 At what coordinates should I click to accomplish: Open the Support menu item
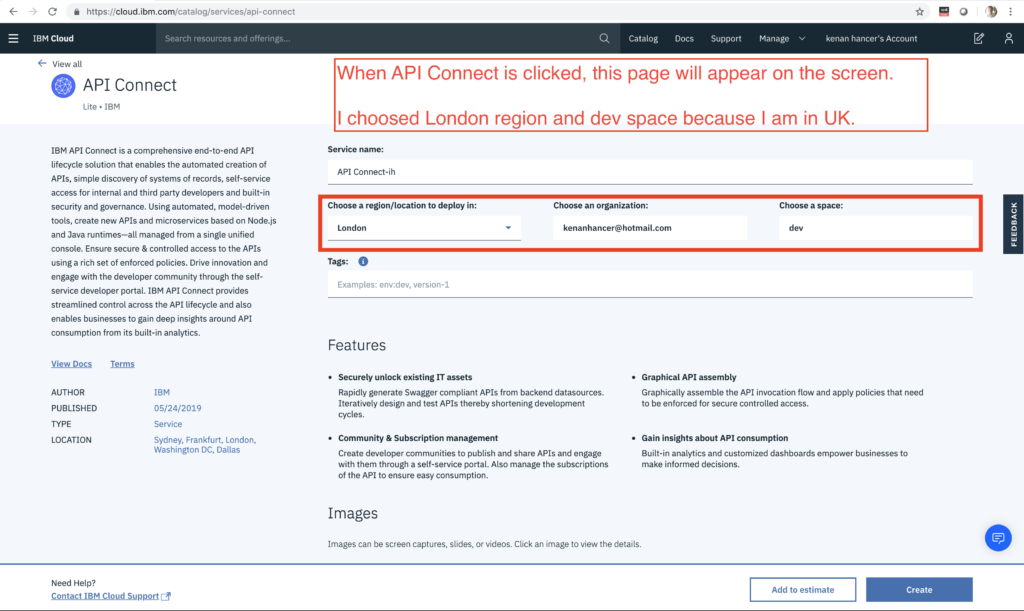[x=726, y=39]
